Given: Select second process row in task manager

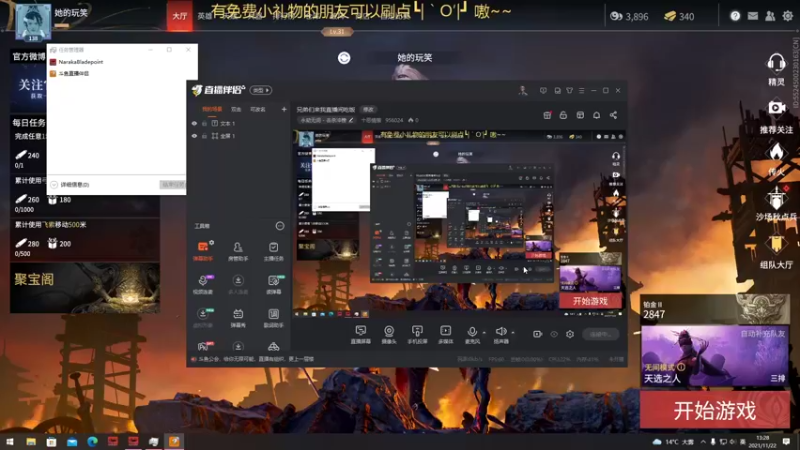Looking at the screenshot, I should tap(69, 73).
